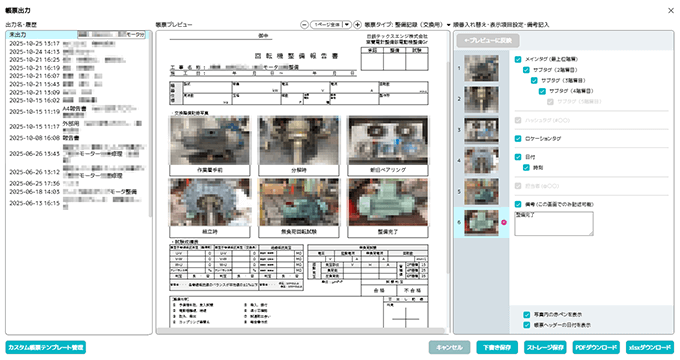Toggle showing the form header date
The image size is (680, 360).
(x=526, y=325)
